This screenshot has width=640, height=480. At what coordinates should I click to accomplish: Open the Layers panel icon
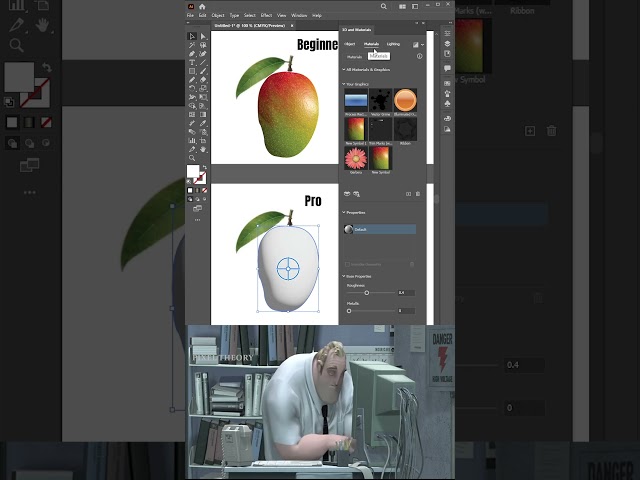pos(447,44)
